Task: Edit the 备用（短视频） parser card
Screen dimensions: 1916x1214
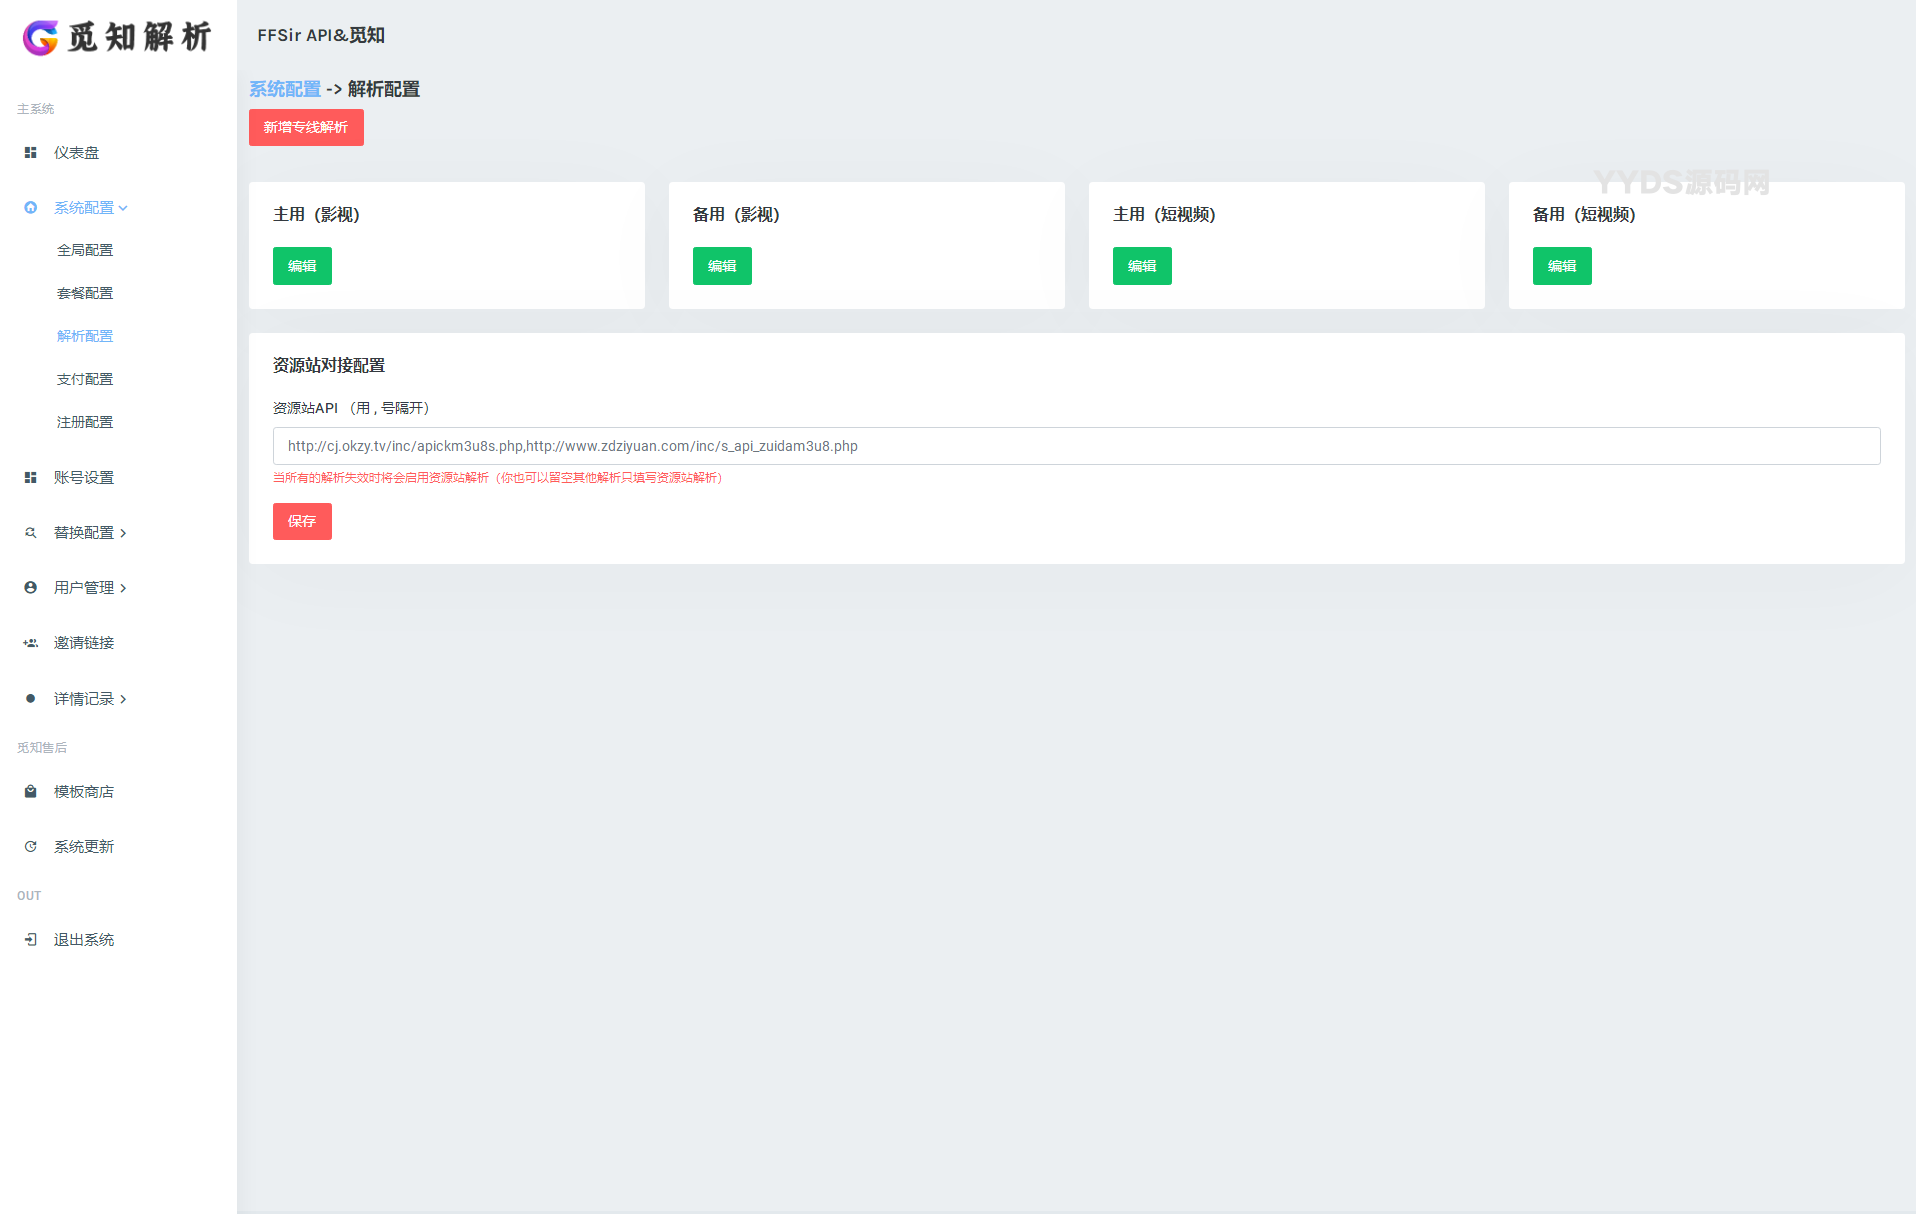Action: pyautogui.click(x=1561, y=266)
